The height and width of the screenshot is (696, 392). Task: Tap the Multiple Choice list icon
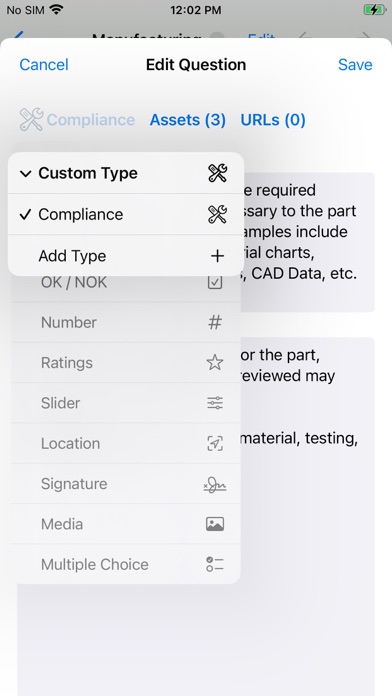[x=215, y=564]
